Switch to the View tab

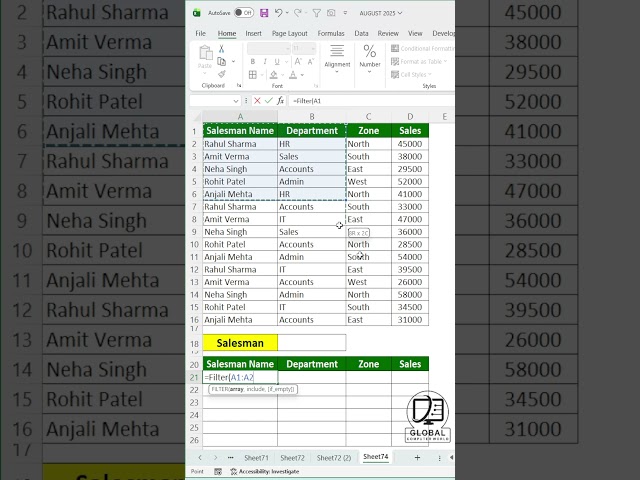(415, 33)
